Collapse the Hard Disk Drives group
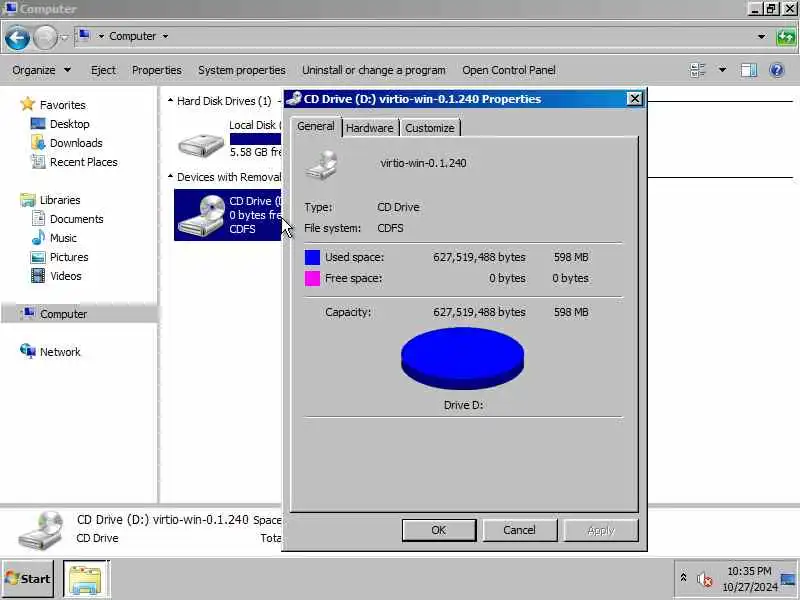 click(170, 101)
